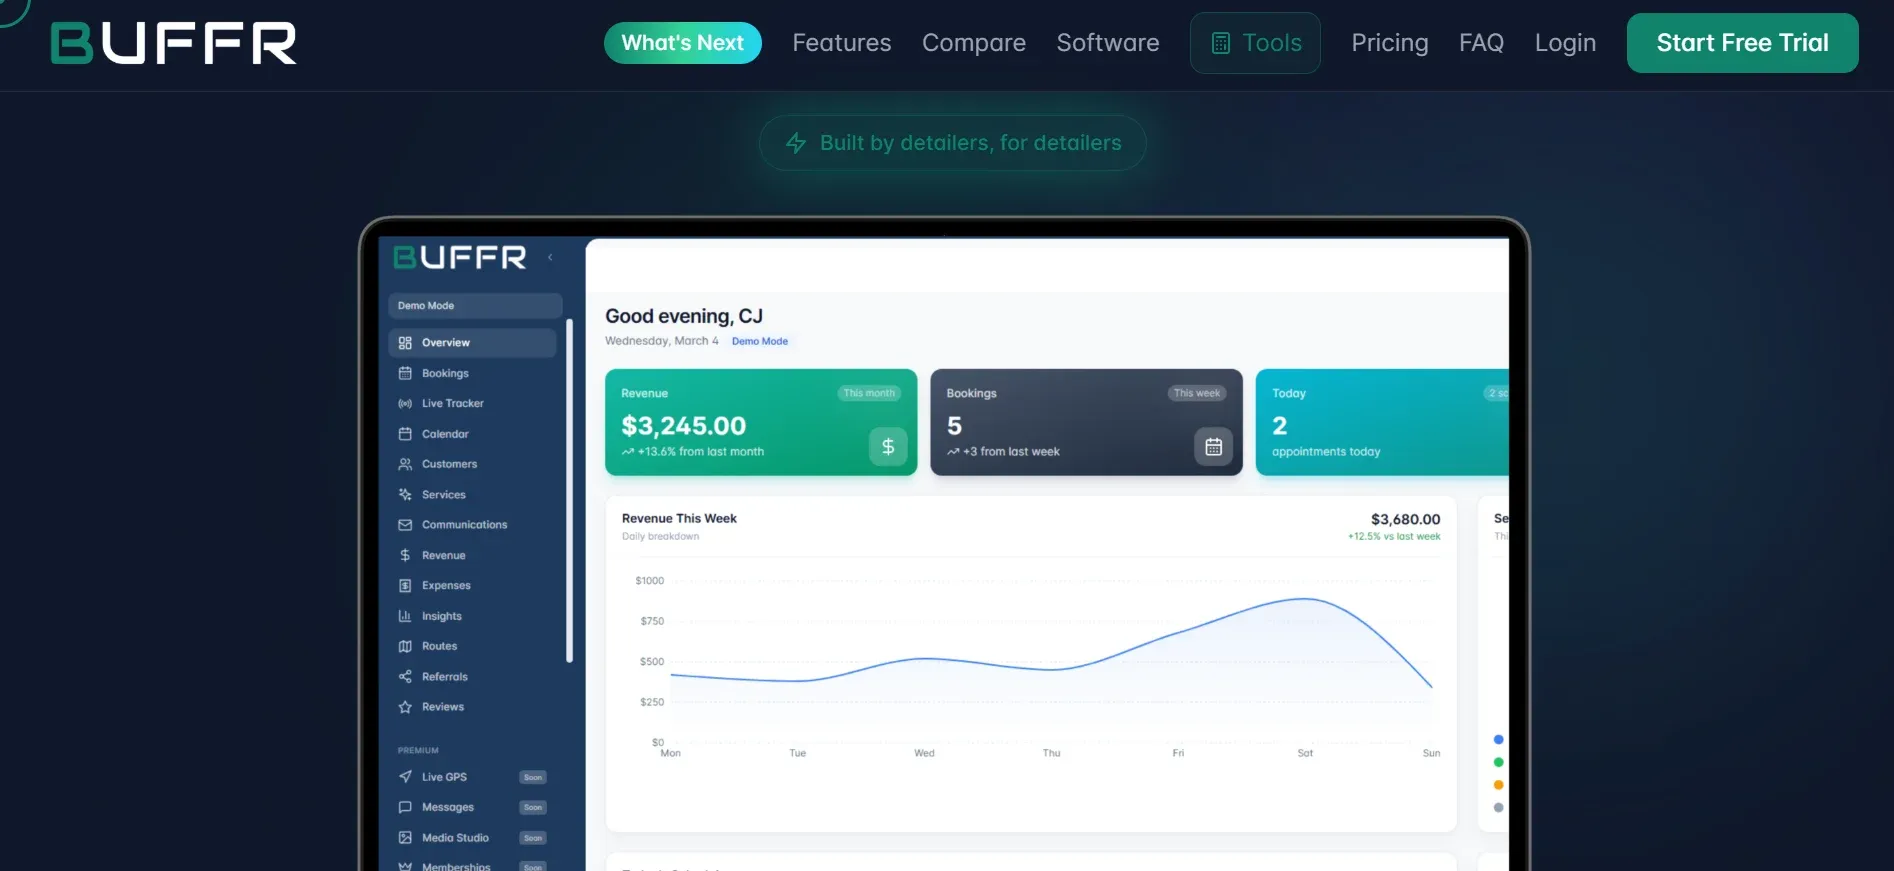Click the 'This week' badge on the Bookings card

(1197, 393)
